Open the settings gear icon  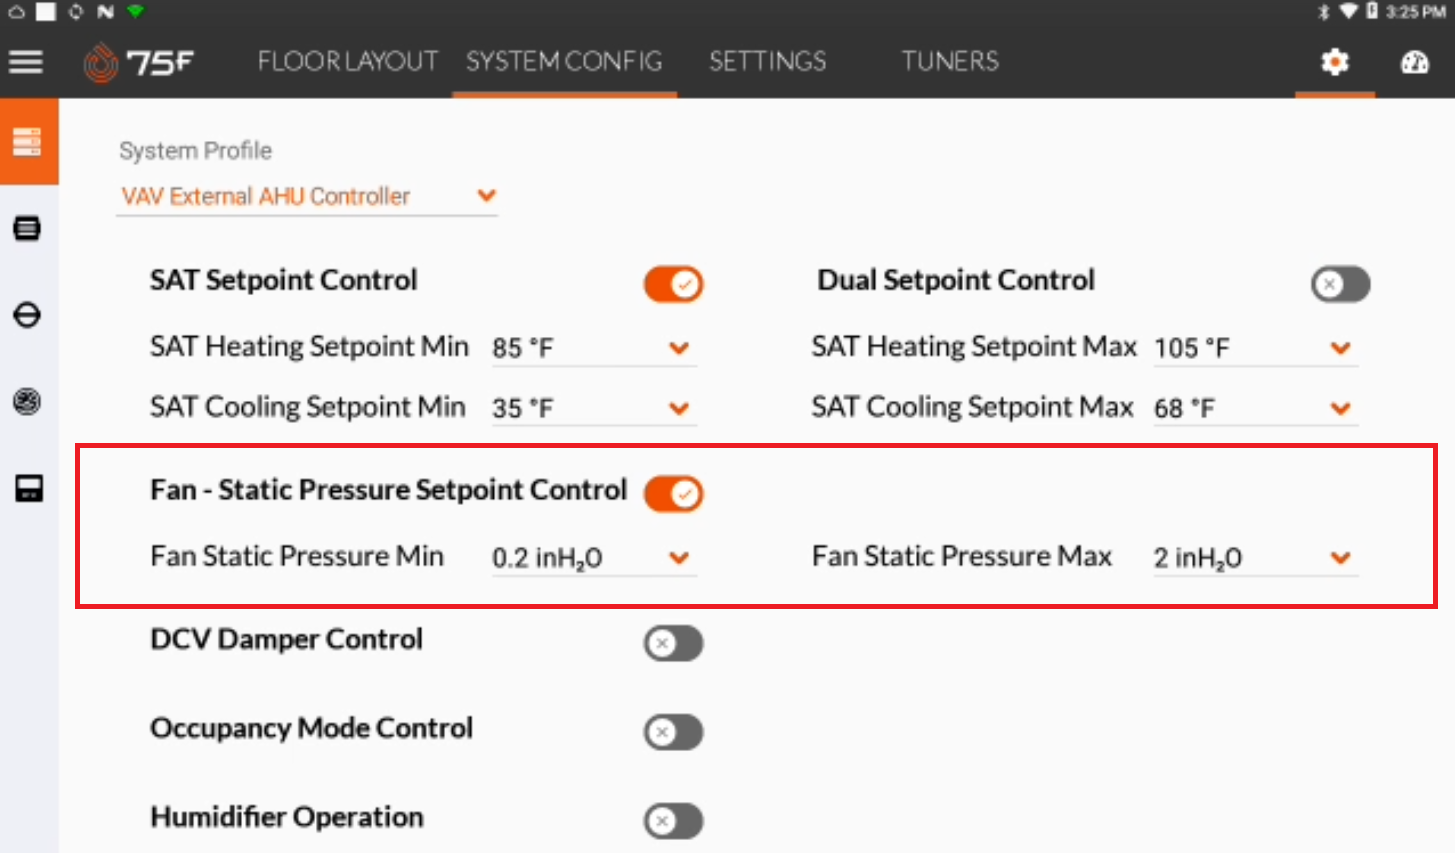1334,62
